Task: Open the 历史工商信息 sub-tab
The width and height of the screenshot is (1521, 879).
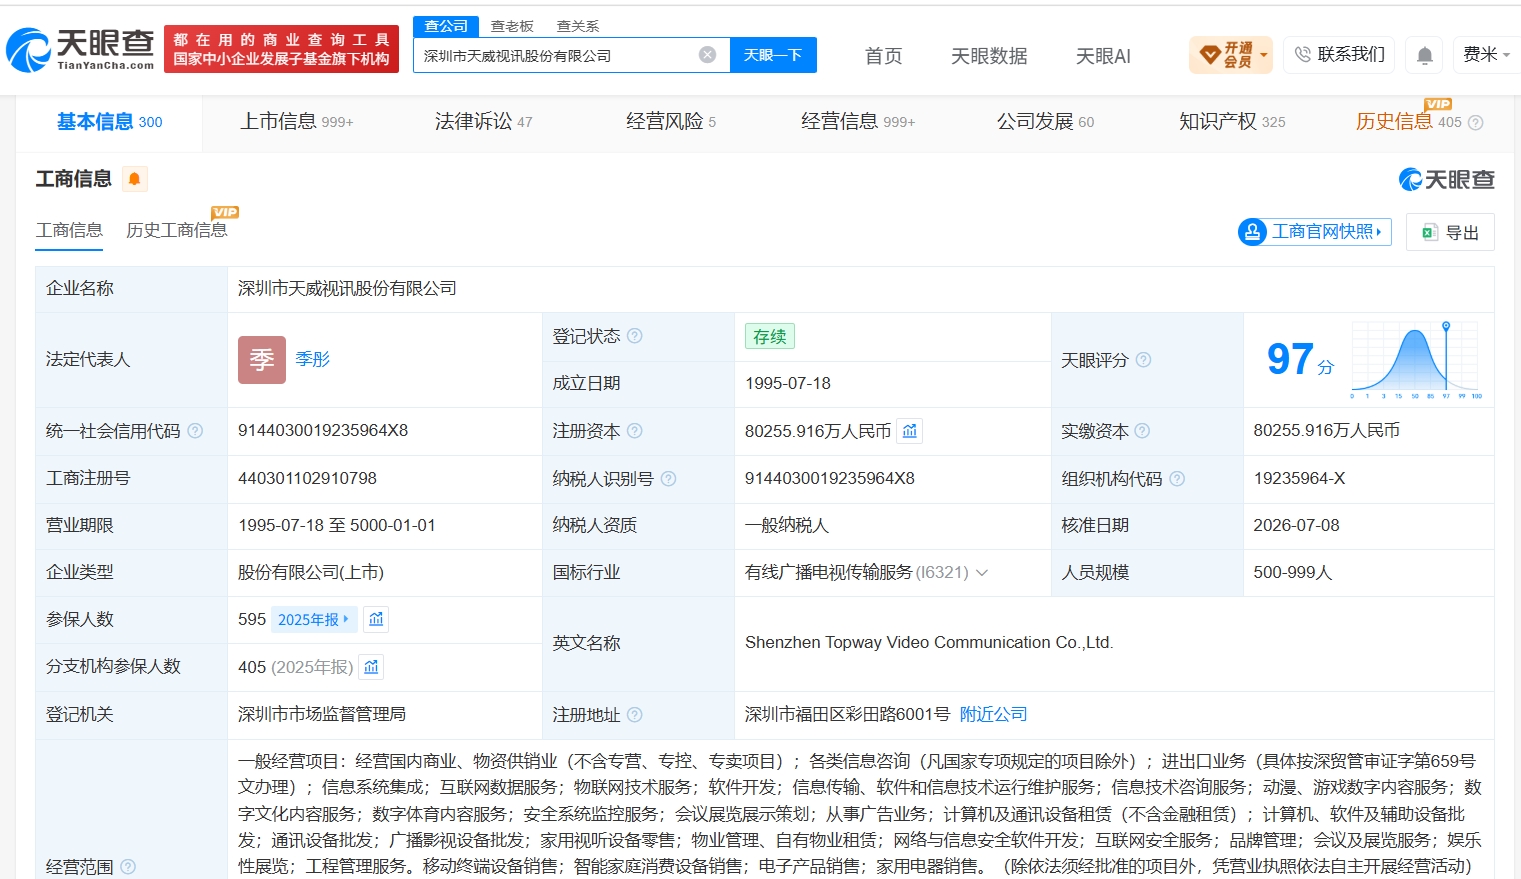Action: 176,230
